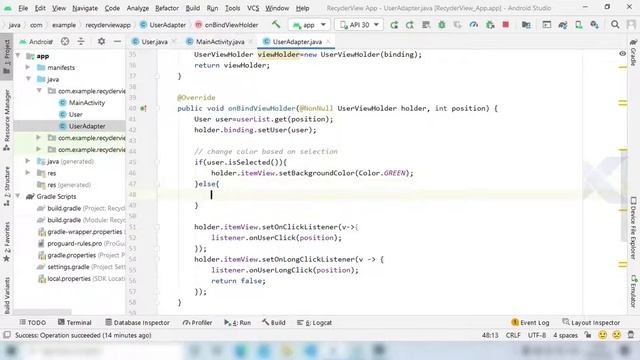Image resolution: width=640 pixels, height=360 pixels.
Task: Open the Run tool window
Action: pyautogui.click(x=238, y=322)
